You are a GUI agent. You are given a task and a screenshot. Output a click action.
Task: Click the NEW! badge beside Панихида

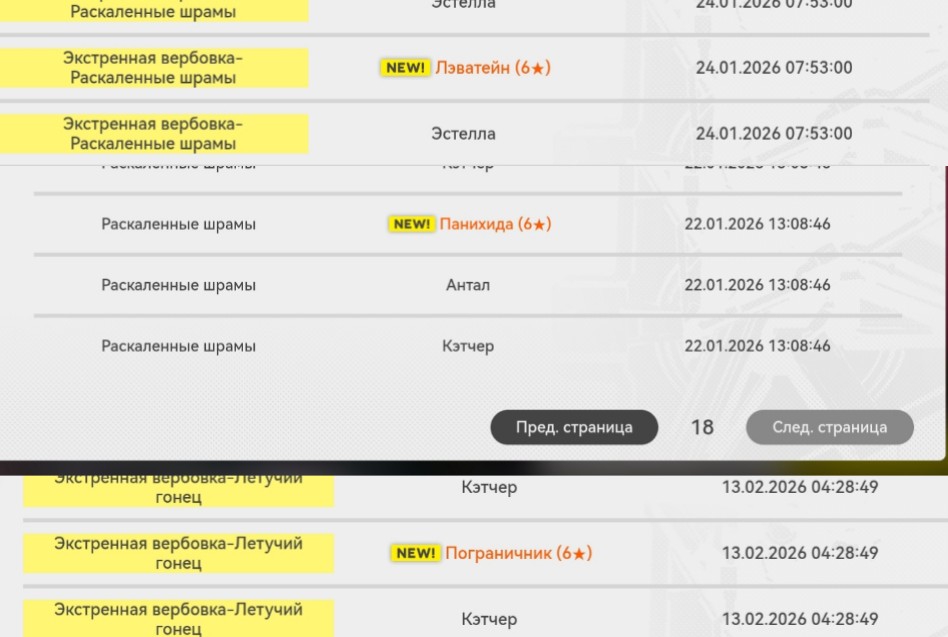click(x=411, y=224)
